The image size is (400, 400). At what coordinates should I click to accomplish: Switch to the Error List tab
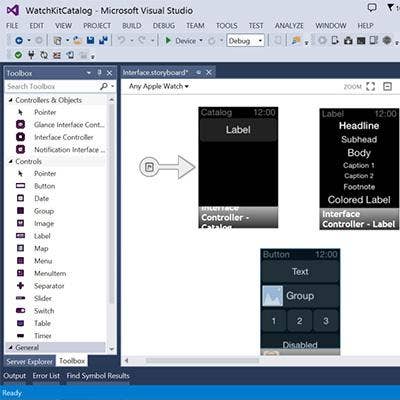[x=46, y=376]
